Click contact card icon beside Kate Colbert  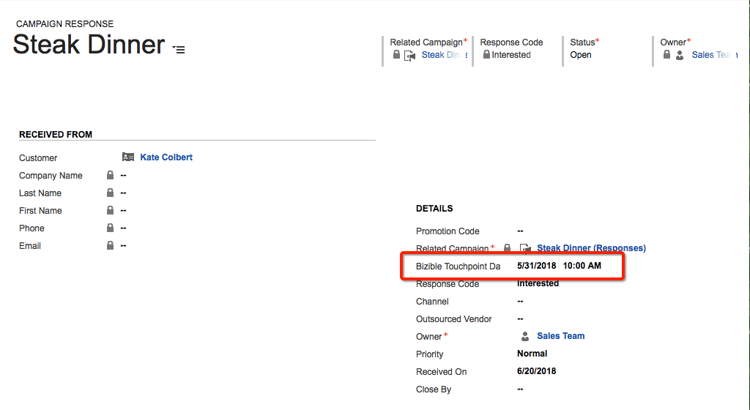pyautogui.click(x=128, y=157)
